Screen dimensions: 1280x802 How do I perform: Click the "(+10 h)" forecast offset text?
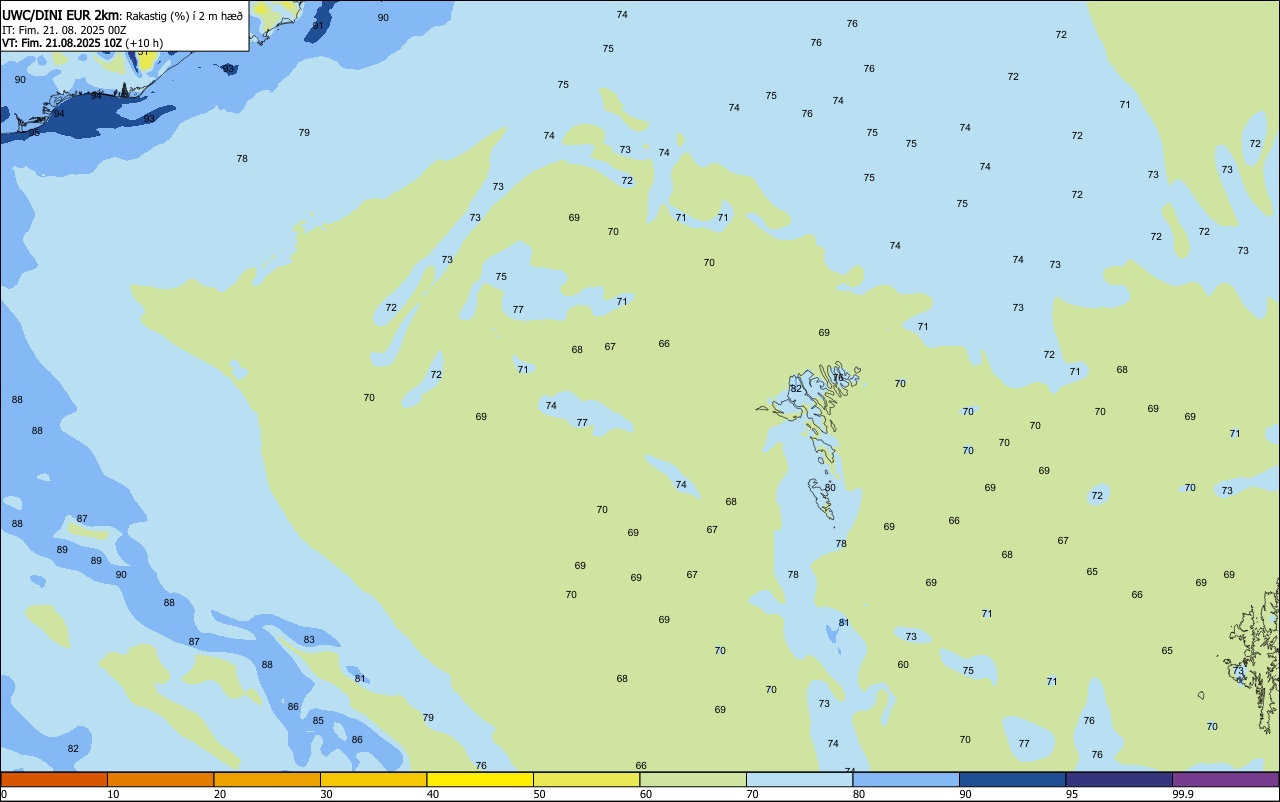(144, 43)
